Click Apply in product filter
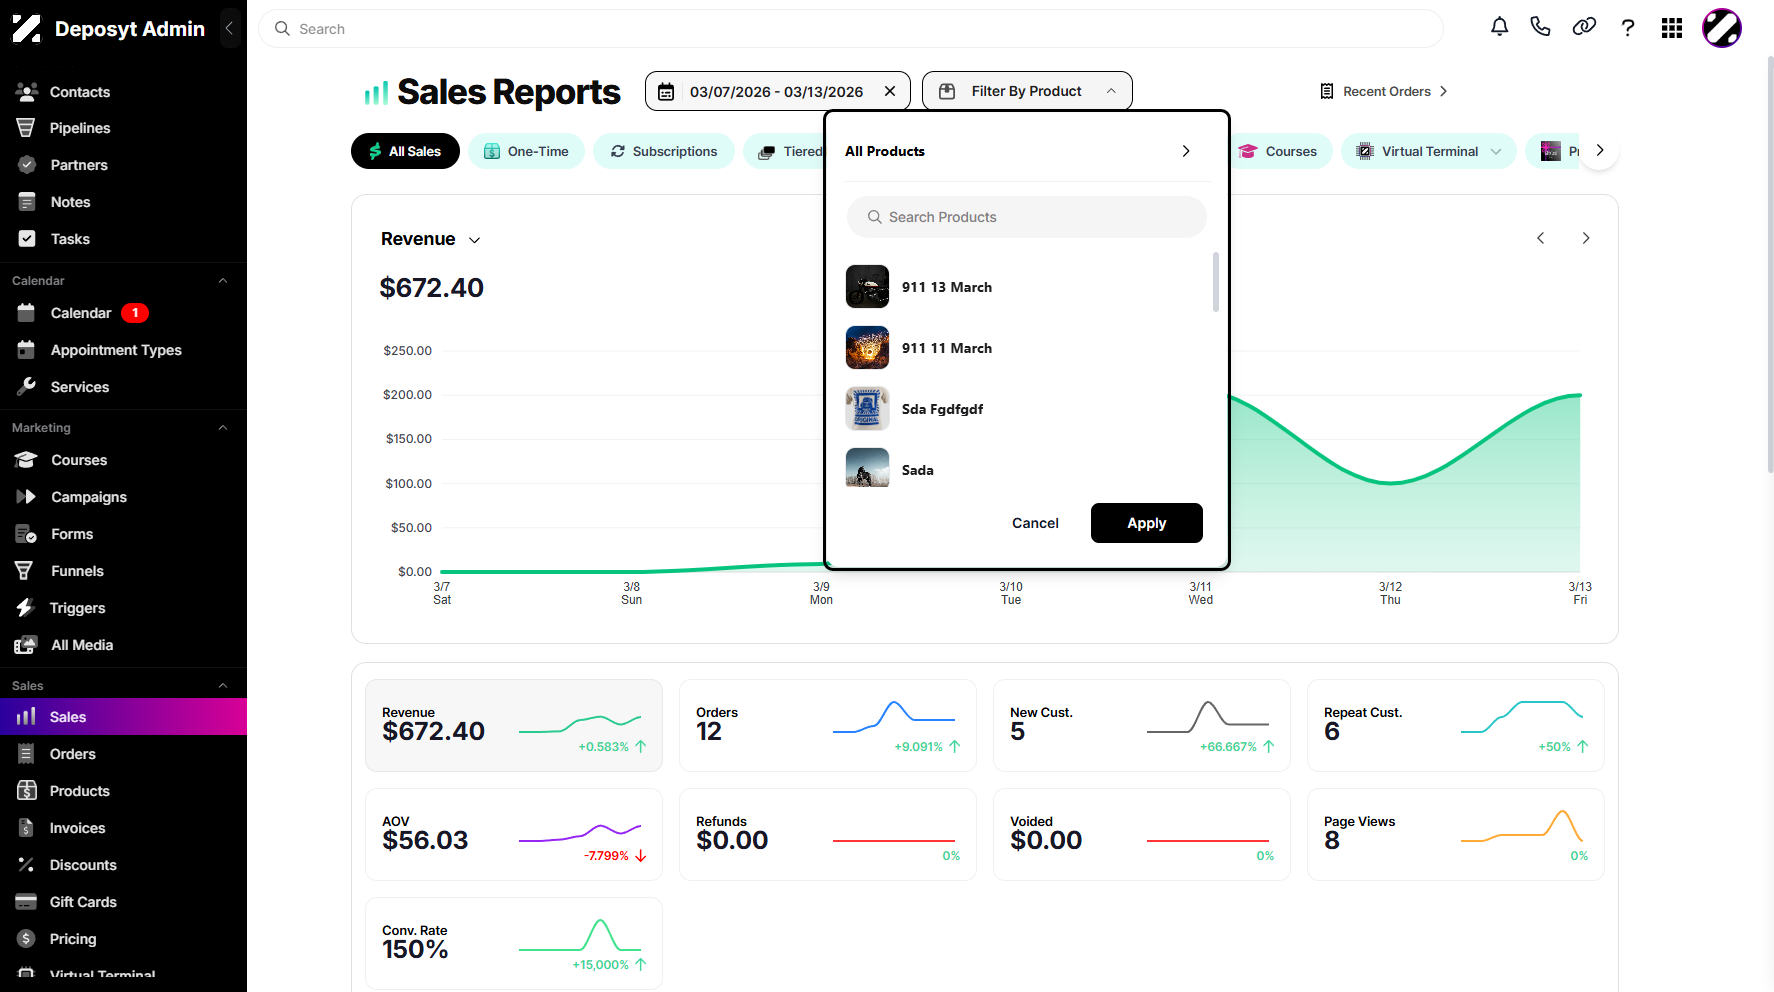 pos(1147,523)
